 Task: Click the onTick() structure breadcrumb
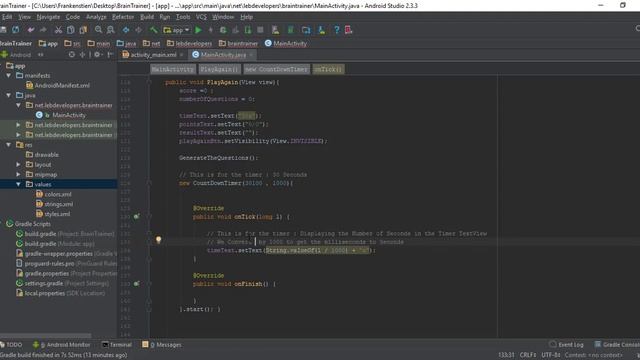coord(328,69)
